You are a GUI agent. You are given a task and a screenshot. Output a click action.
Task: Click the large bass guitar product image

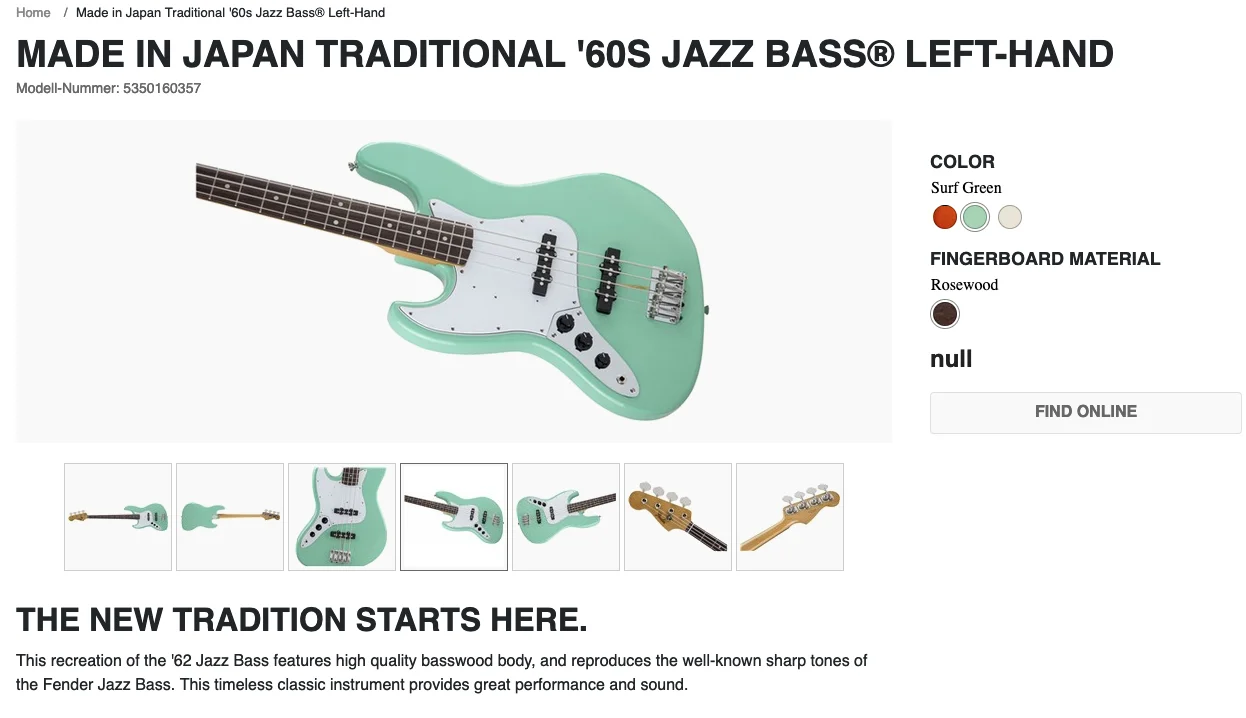click(x=454, y=281)
